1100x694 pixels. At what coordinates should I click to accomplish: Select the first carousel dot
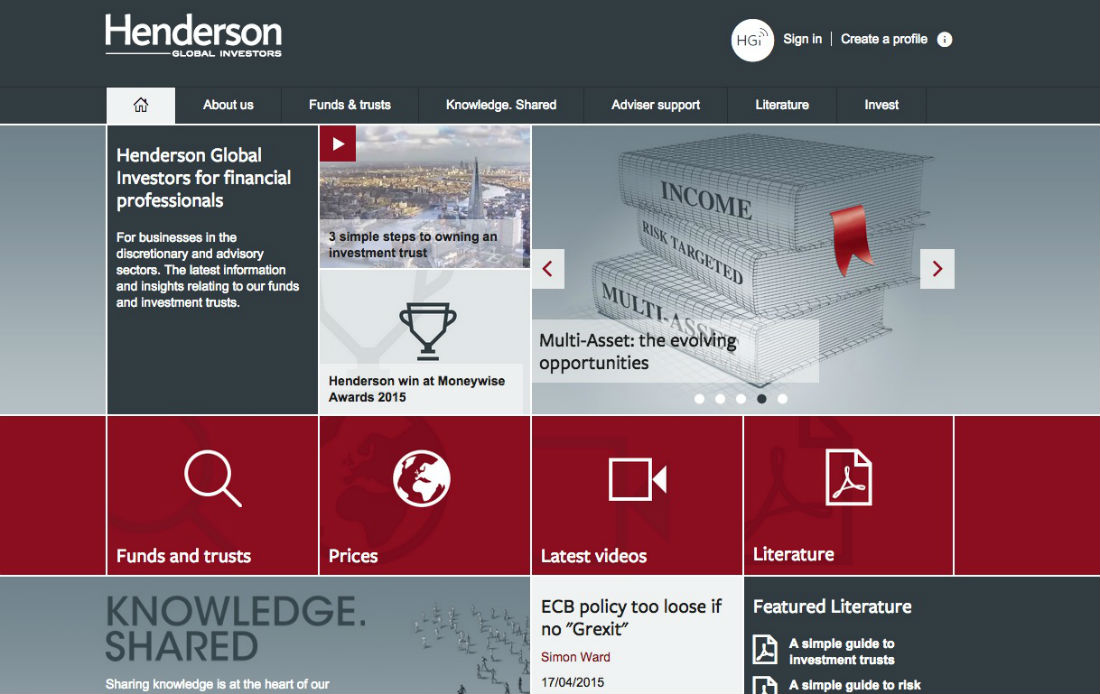(x=699, y=399)
